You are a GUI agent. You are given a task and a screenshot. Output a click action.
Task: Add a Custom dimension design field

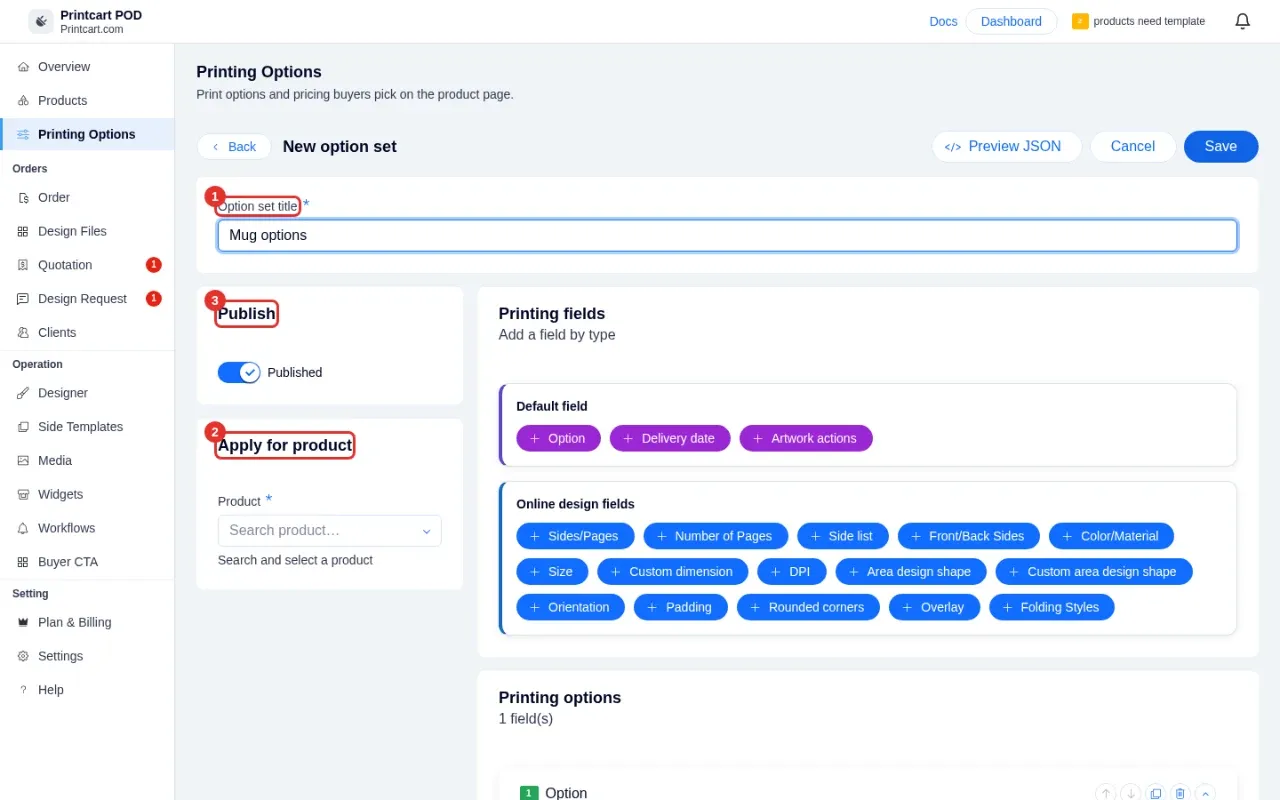click(673, 572)
